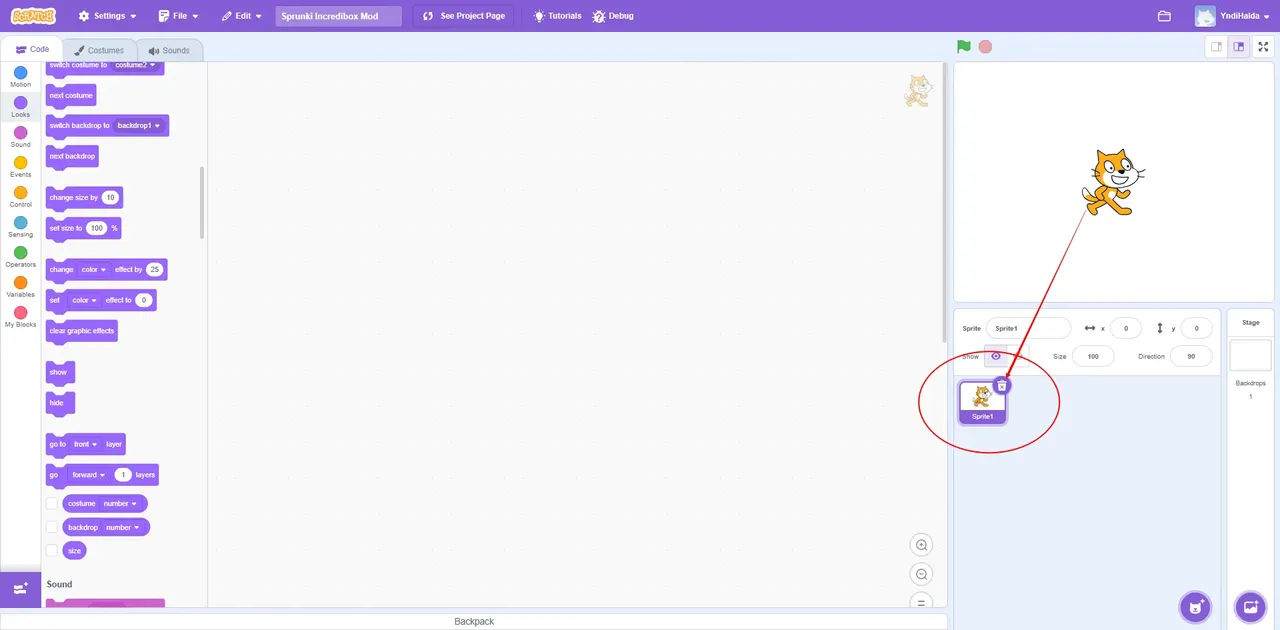Zoom in on the code workspace
Screen dimensions: 1280x630
922,545
